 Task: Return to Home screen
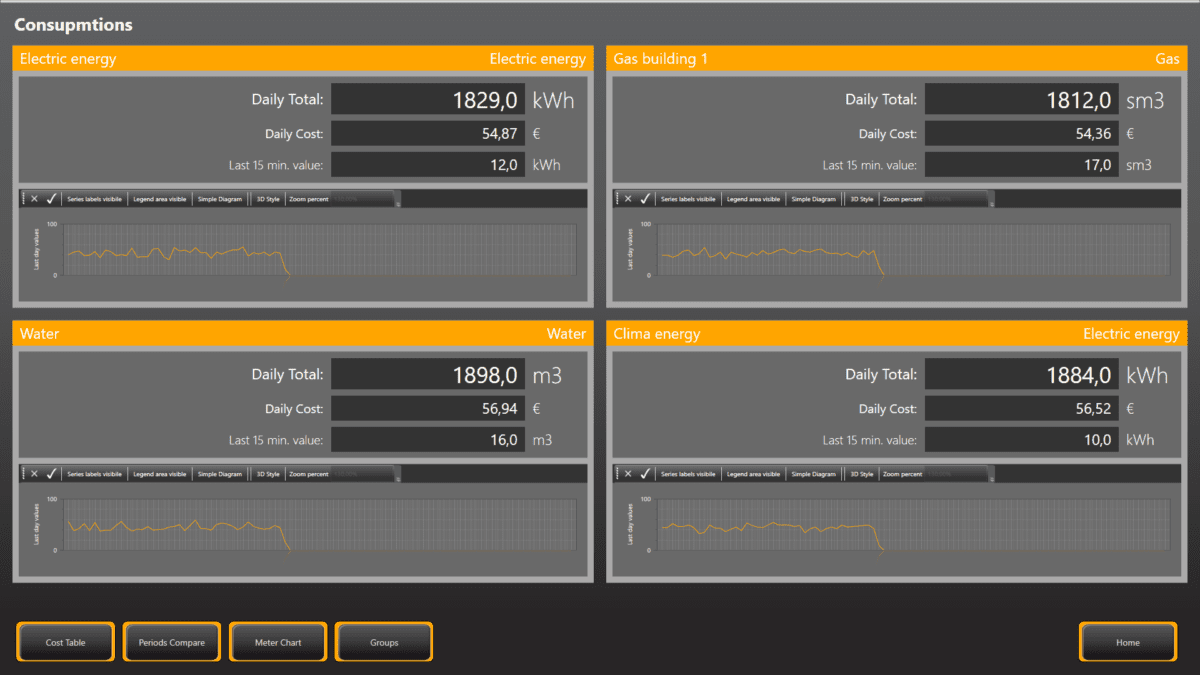(x=1127, y=642)
